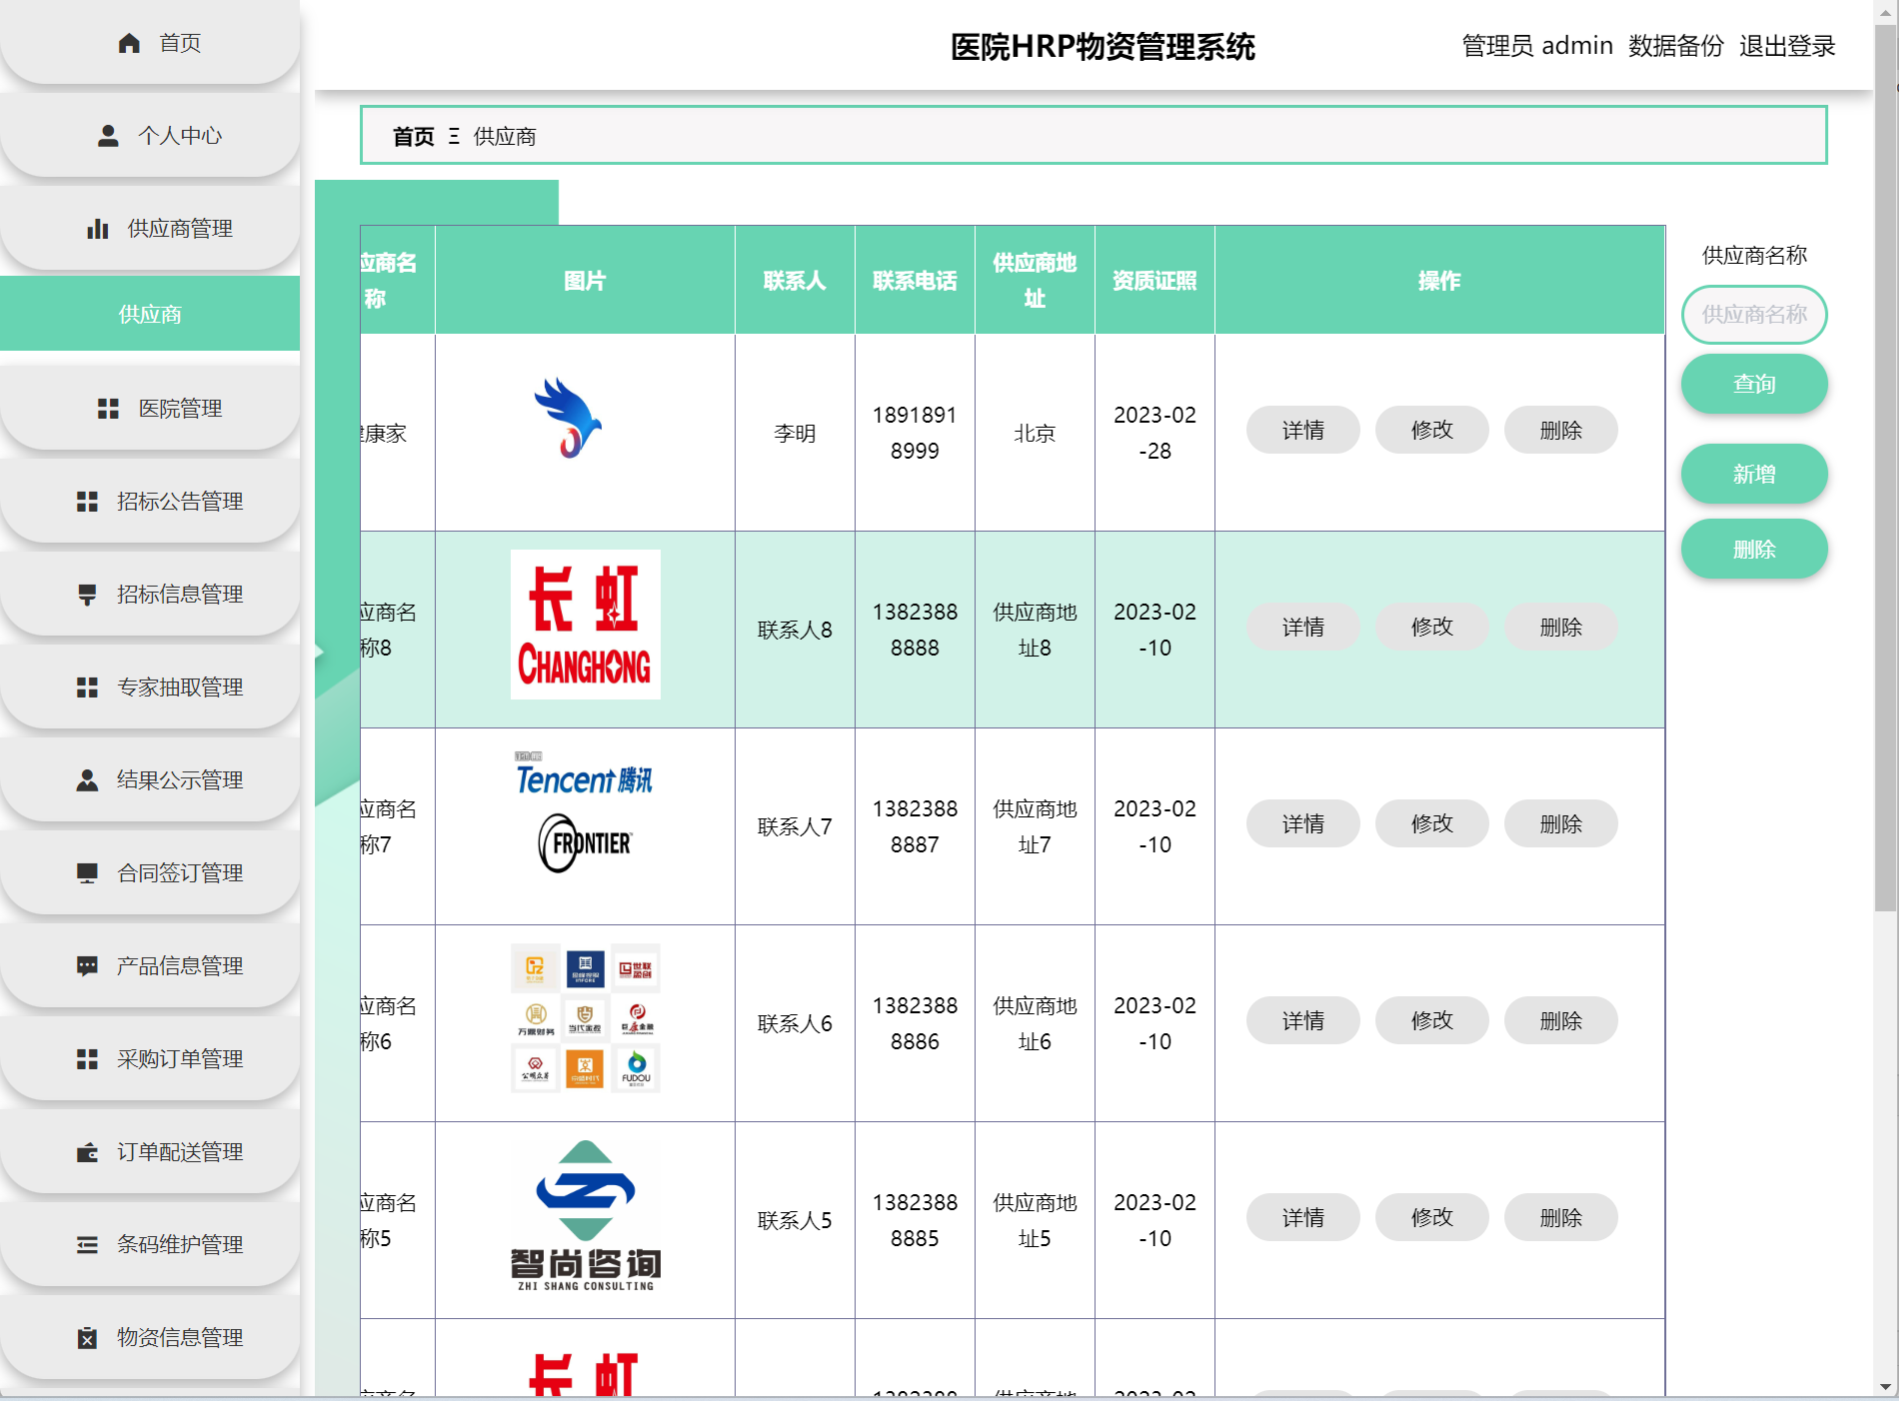Viewport: 1899px width, 1401px height.
Task: View 详情 for 联系人8 row
Action: [x=1303, y=627]
